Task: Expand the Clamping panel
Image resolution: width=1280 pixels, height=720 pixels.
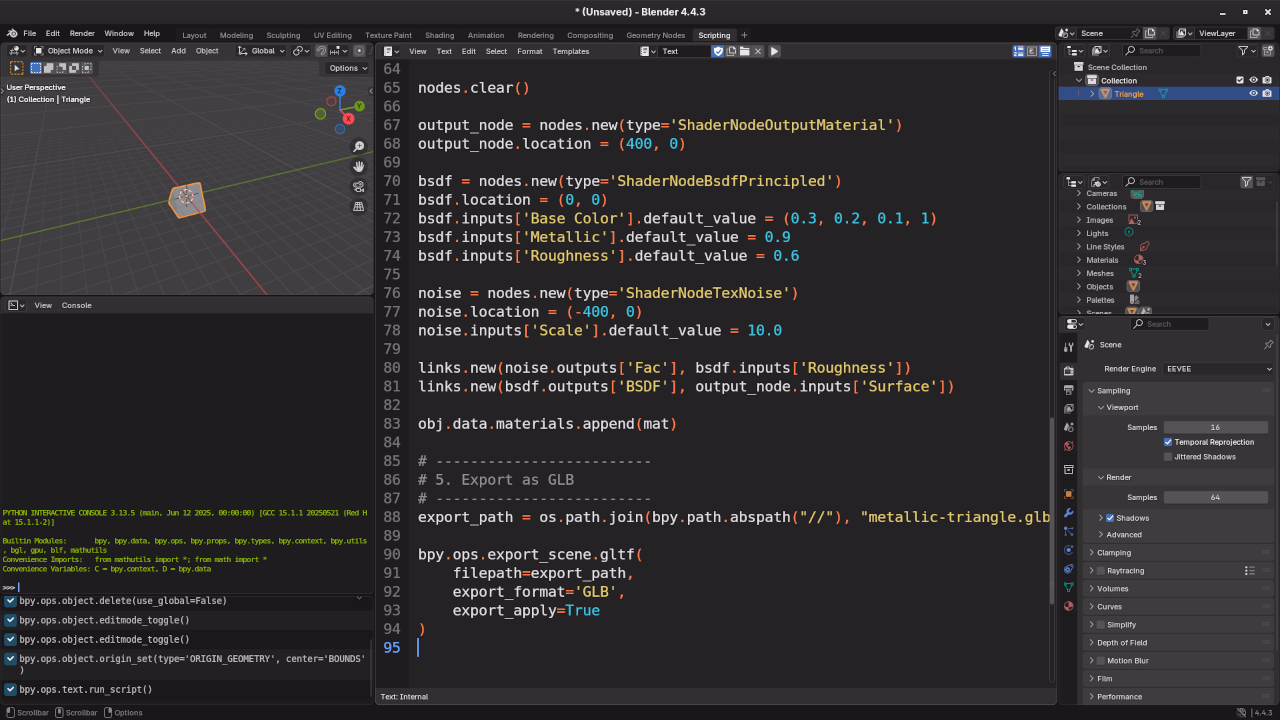Action: tap(1114, 553)
